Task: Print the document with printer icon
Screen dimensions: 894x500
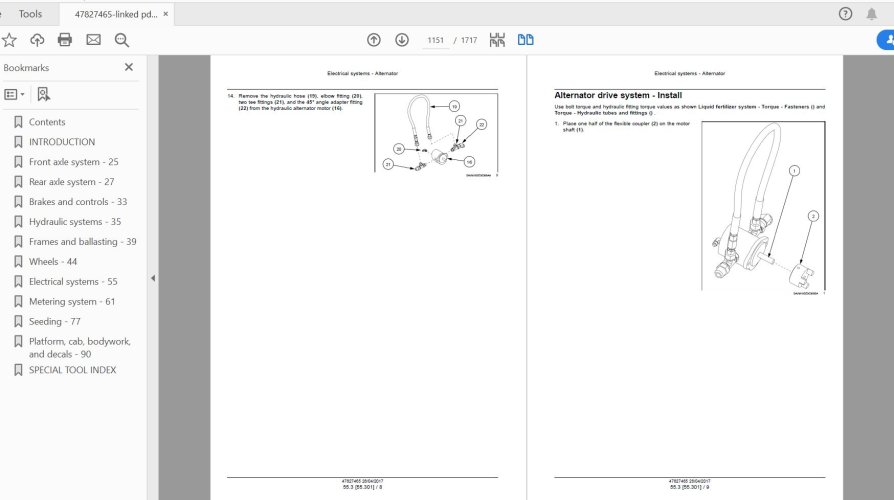Action: point(65,40)
